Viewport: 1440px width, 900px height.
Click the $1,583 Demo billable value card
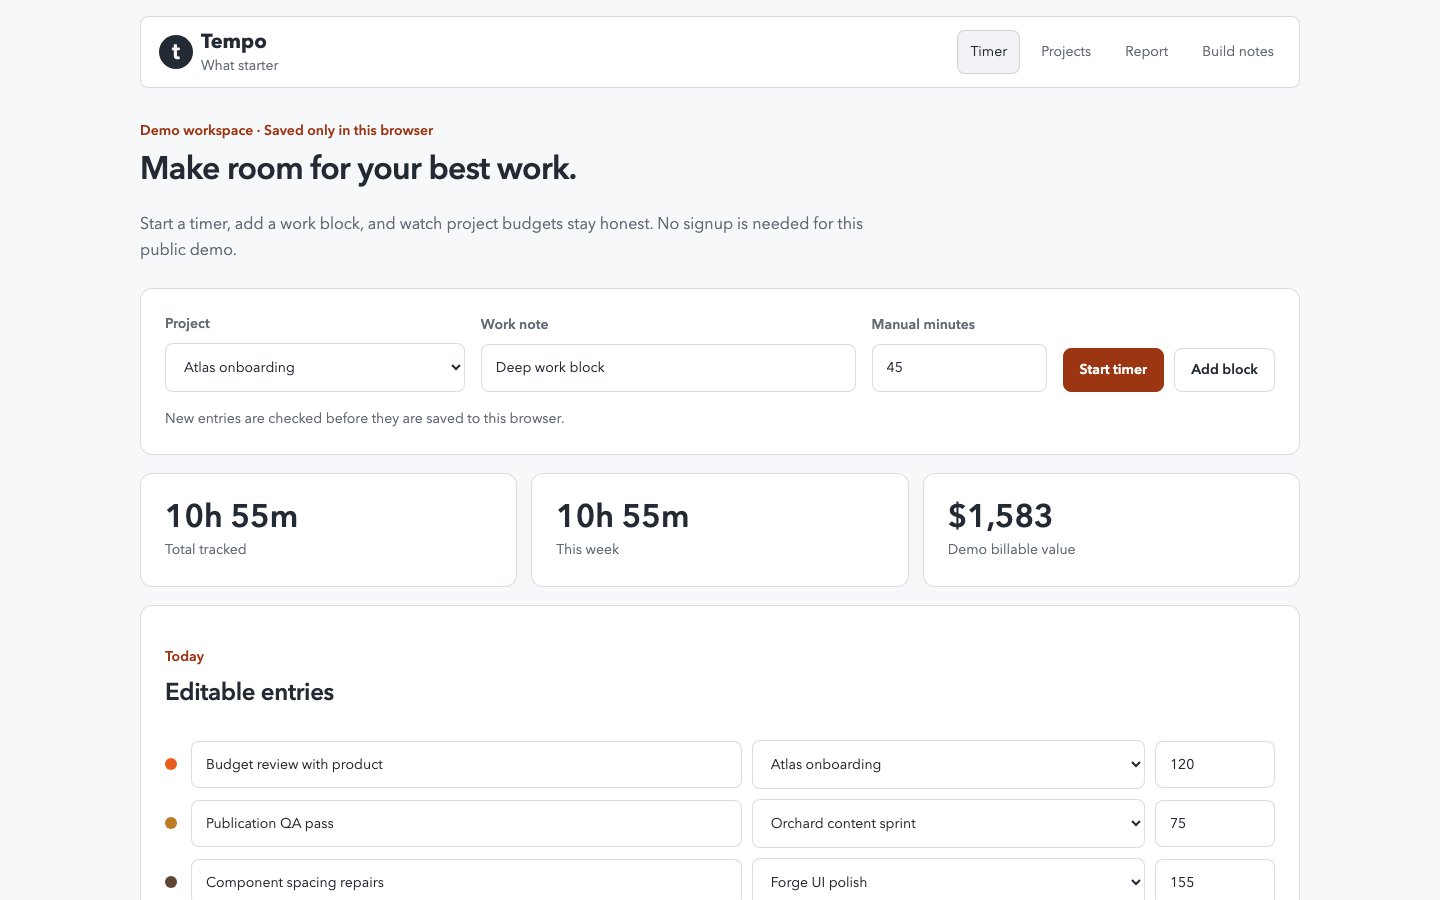pyautogui.click(x=1111, y=530)
